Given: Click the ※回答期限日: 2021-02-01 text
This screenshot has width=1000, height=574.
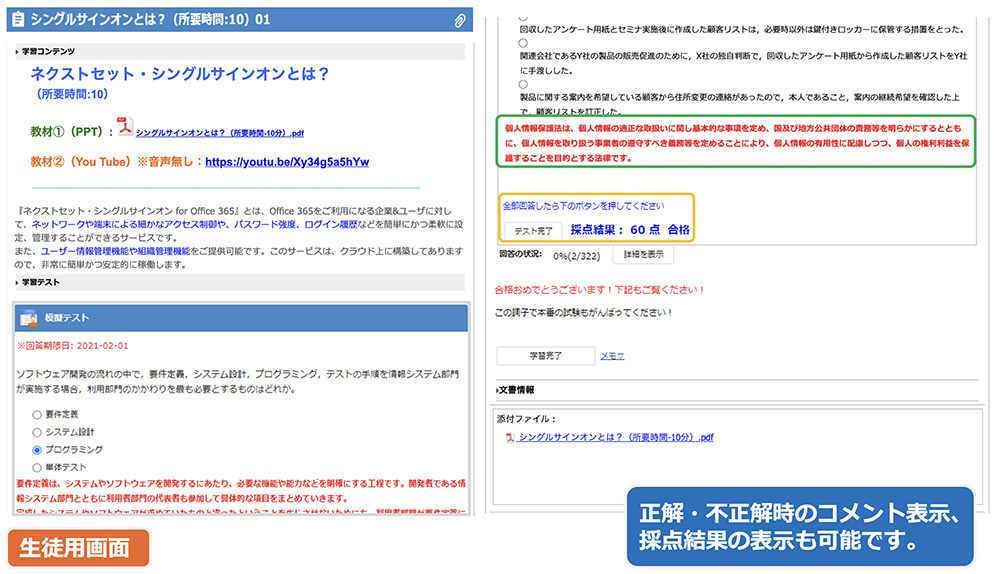Looking at the screenshot, I should click(73, 346).
